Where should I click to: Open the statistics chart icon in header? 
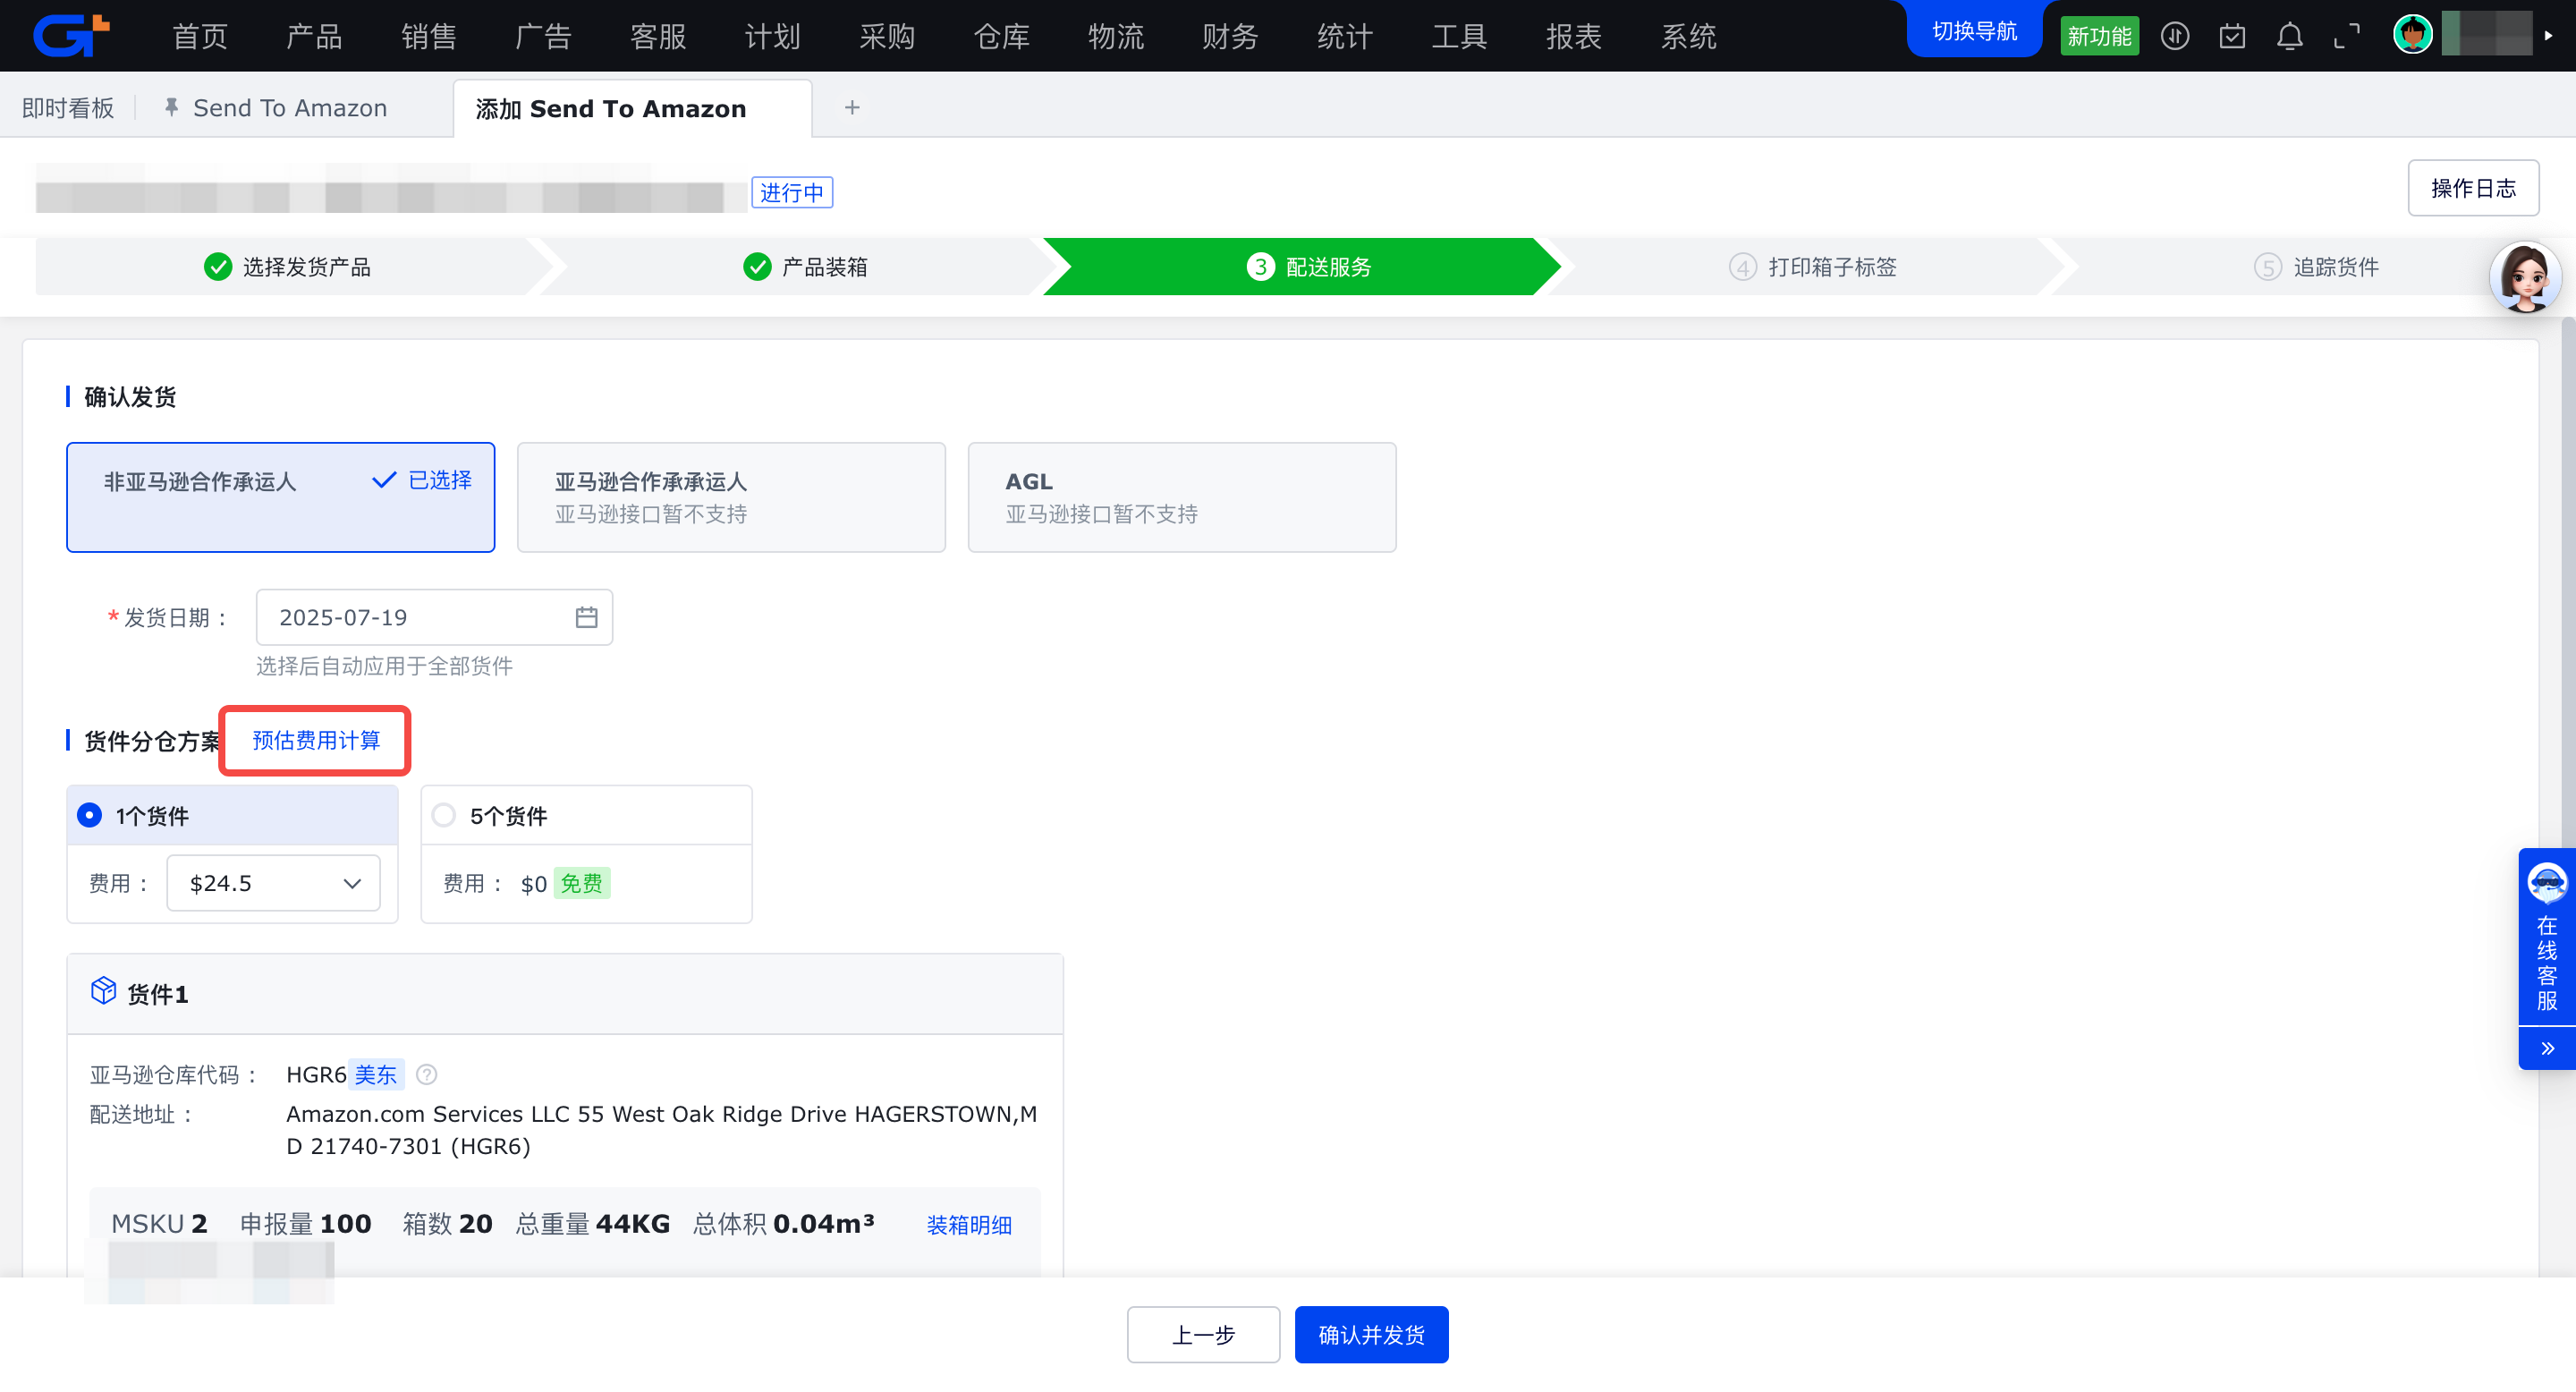2175,37
